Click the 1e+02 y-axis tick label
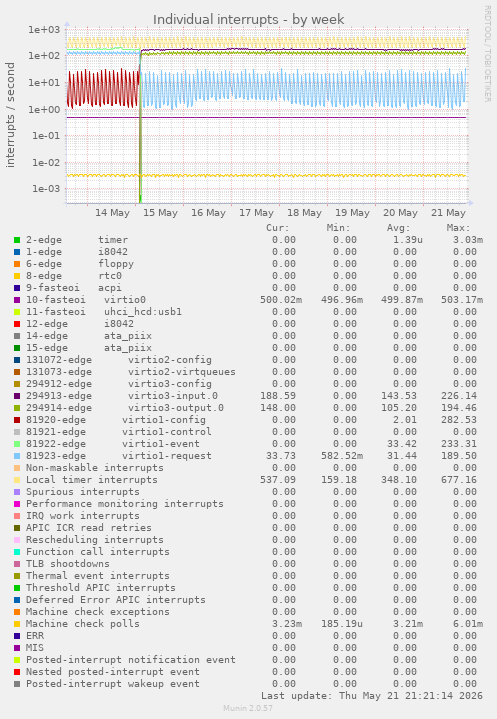 44,56
